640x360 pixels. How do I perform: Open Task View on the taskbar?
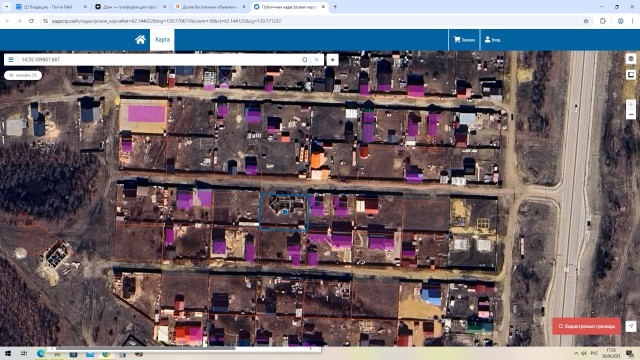pyautogui.click(x=24, y=353)
